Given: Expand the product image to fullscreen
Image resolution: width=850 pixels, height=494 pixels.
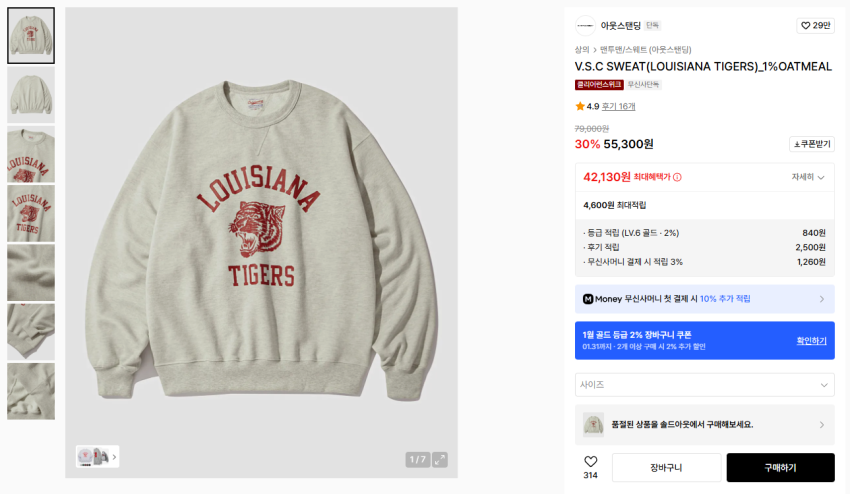Looking at the screenshot, I should coord(440,460).
